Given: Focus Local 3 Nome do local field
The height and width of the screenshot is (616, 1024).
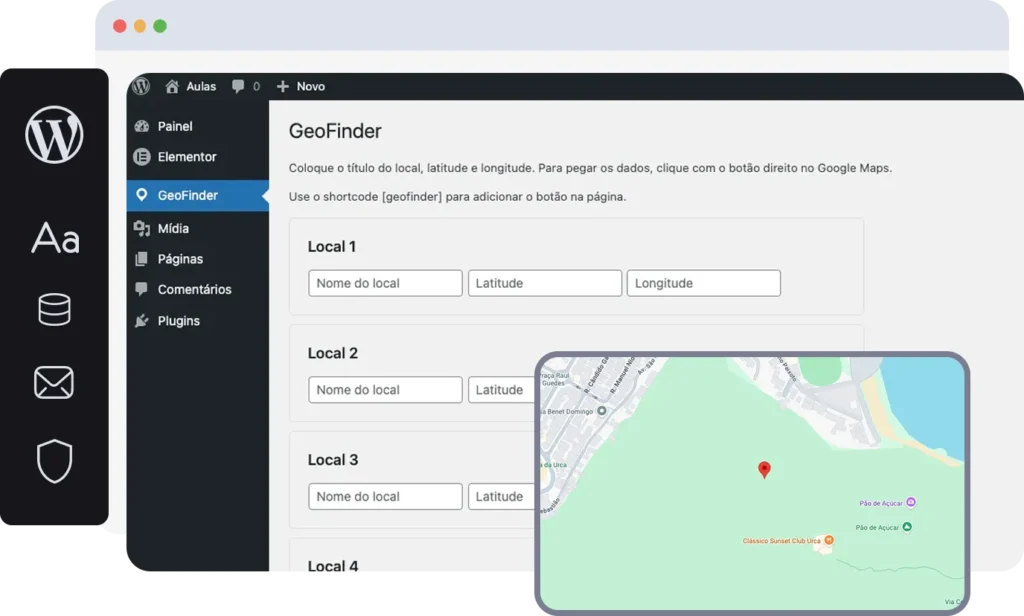Looking at the screenshot, I should (385, 496).
